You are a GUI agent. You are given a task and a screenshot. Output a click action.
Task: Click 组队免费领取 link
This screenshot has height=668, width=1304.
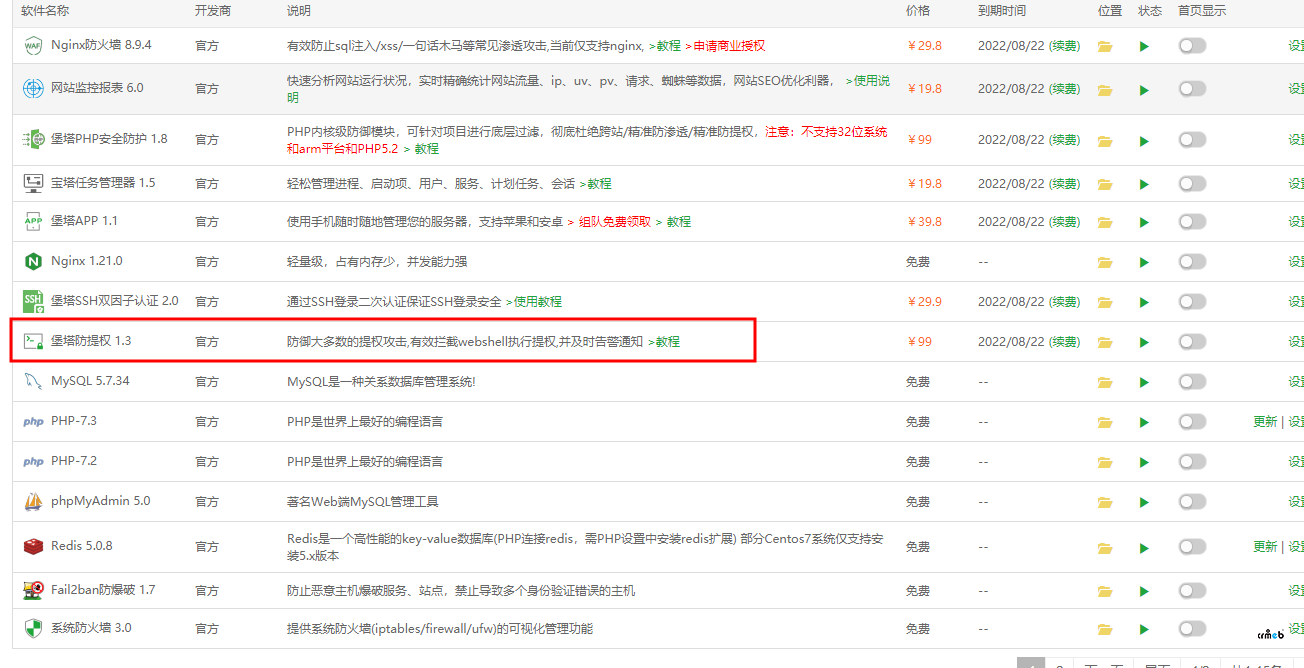[x=609, y=221]
